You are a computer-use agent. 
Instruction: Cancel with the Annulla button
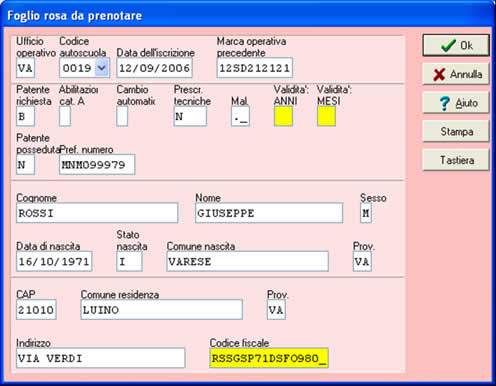coord(456,74)
